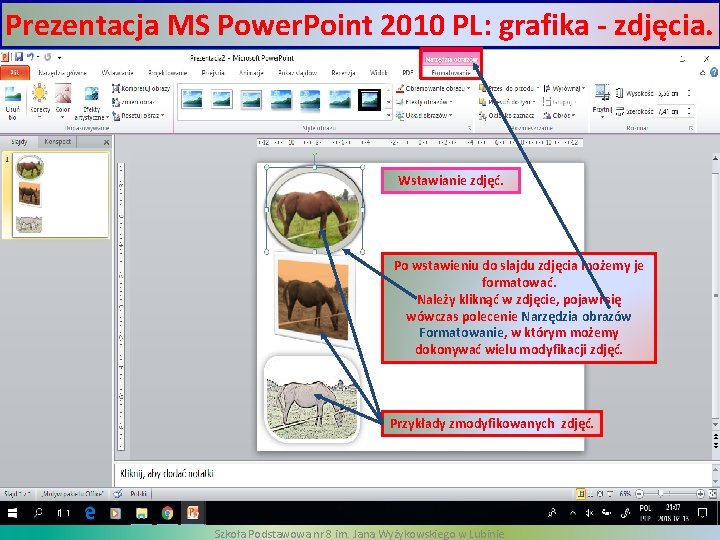720x540 pixels.
Task: Click the Normal view button in status bar
Action: (x=581, y=494)
